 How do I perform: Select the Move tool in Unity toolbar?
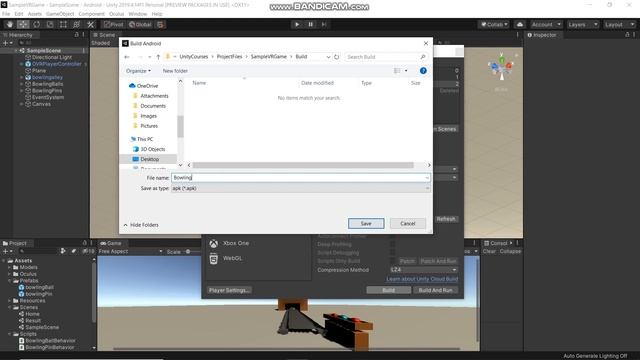[x=23, y=24]
